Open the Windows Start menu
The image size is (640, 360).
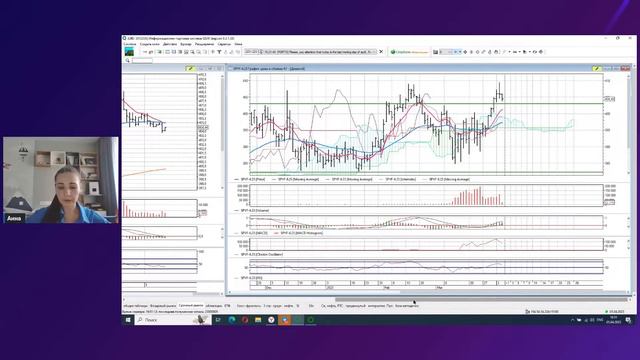(128, 320)
